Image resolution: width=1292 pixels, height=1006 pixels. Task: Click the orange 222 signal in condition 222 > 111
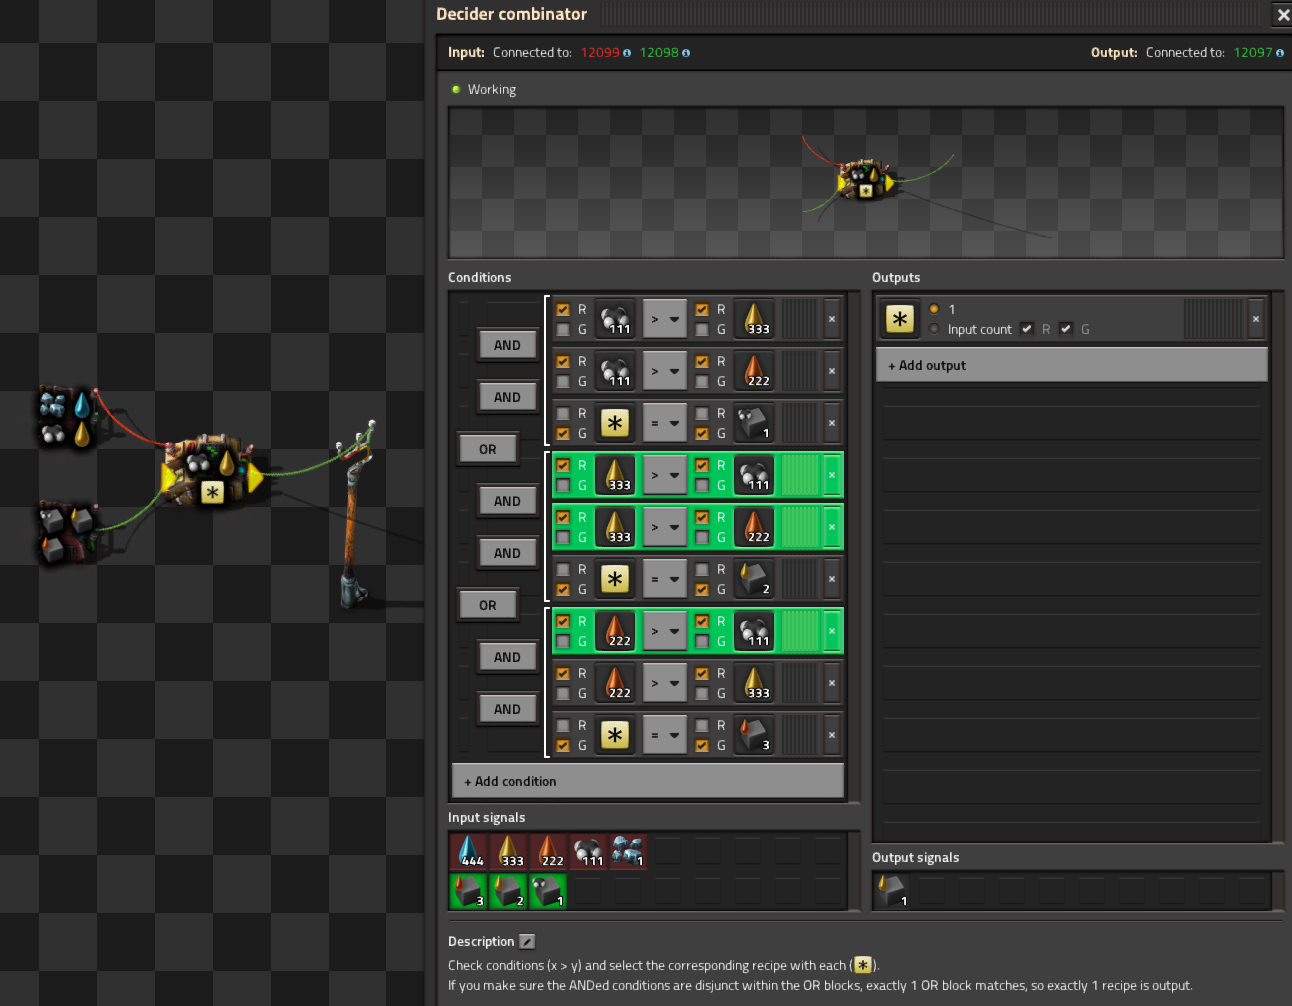coord(615,631)
